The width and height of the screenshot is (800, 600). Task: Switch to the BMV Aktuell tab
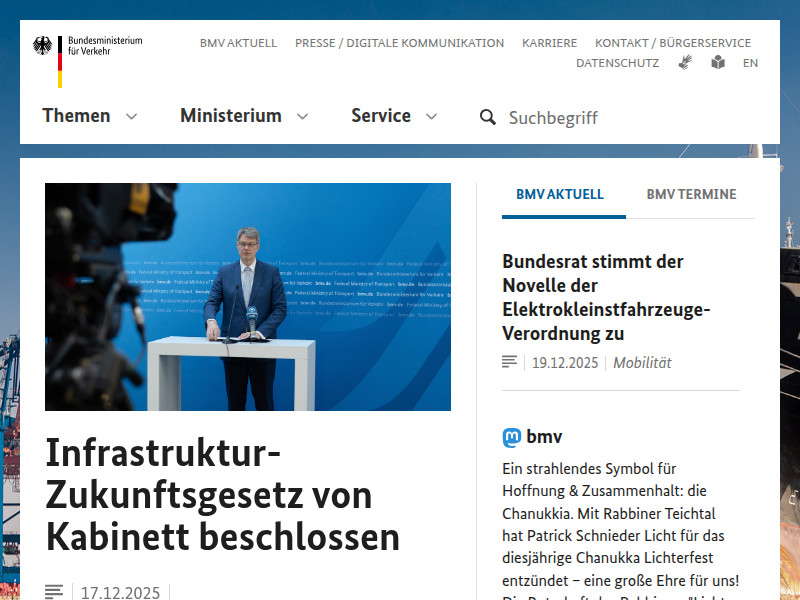click(x=560, y=194)
